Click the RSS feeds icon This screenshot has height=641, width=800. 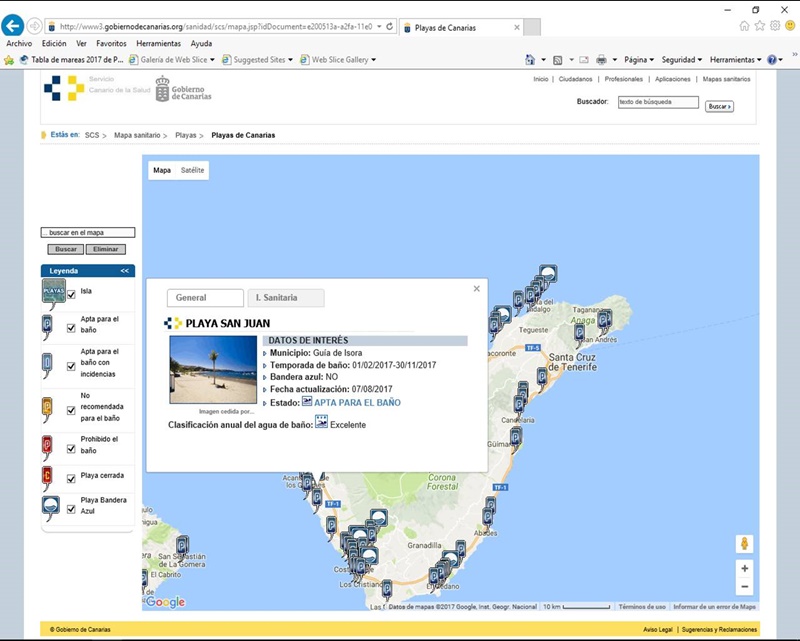pyautogui.click(x=558, y=60)
